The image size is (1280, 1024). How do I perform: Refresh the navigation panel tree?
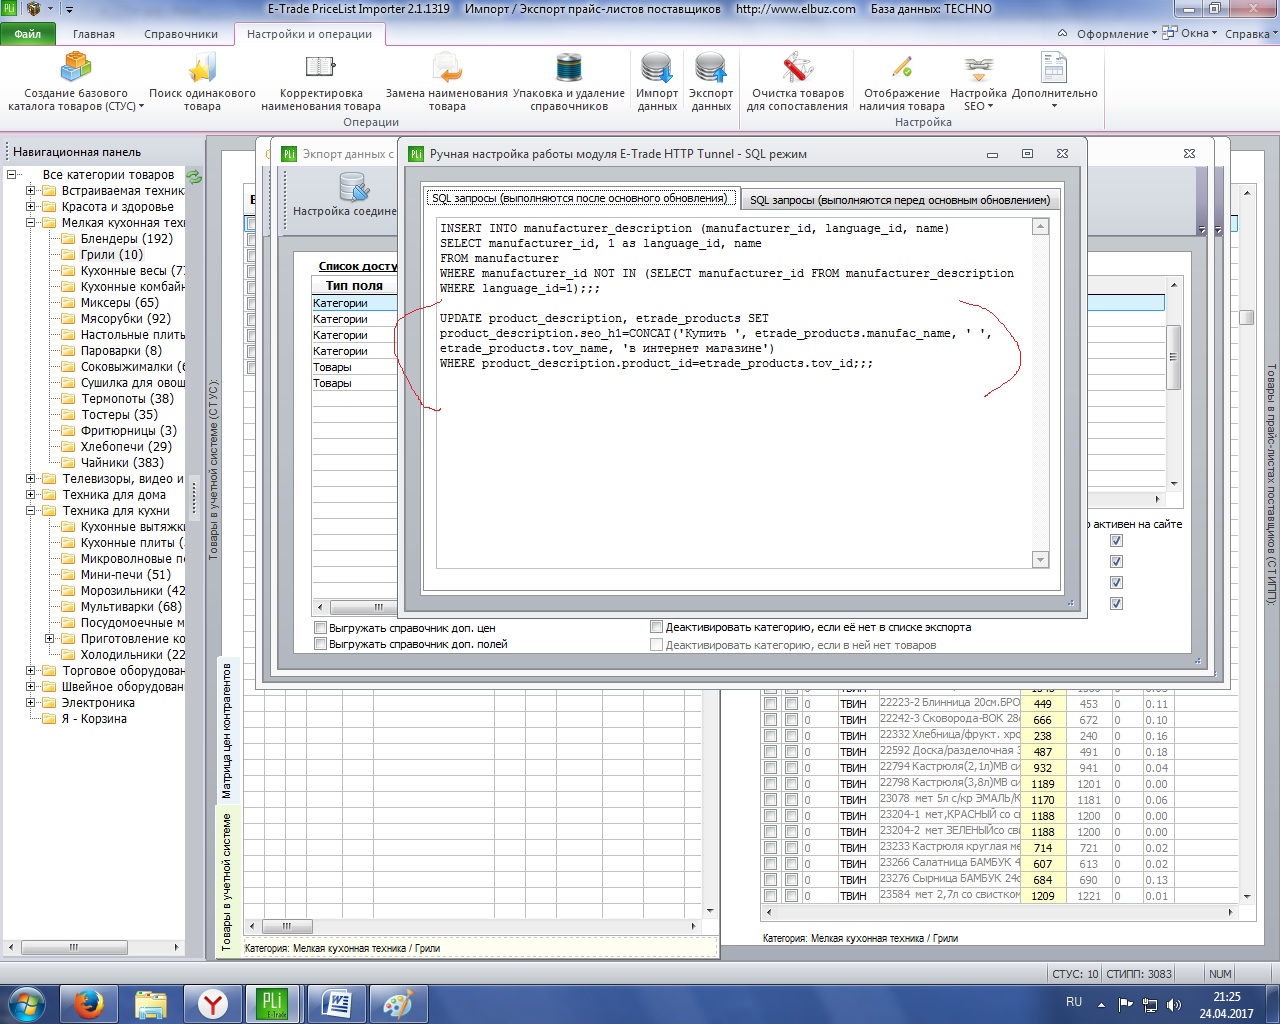[194, 176]
